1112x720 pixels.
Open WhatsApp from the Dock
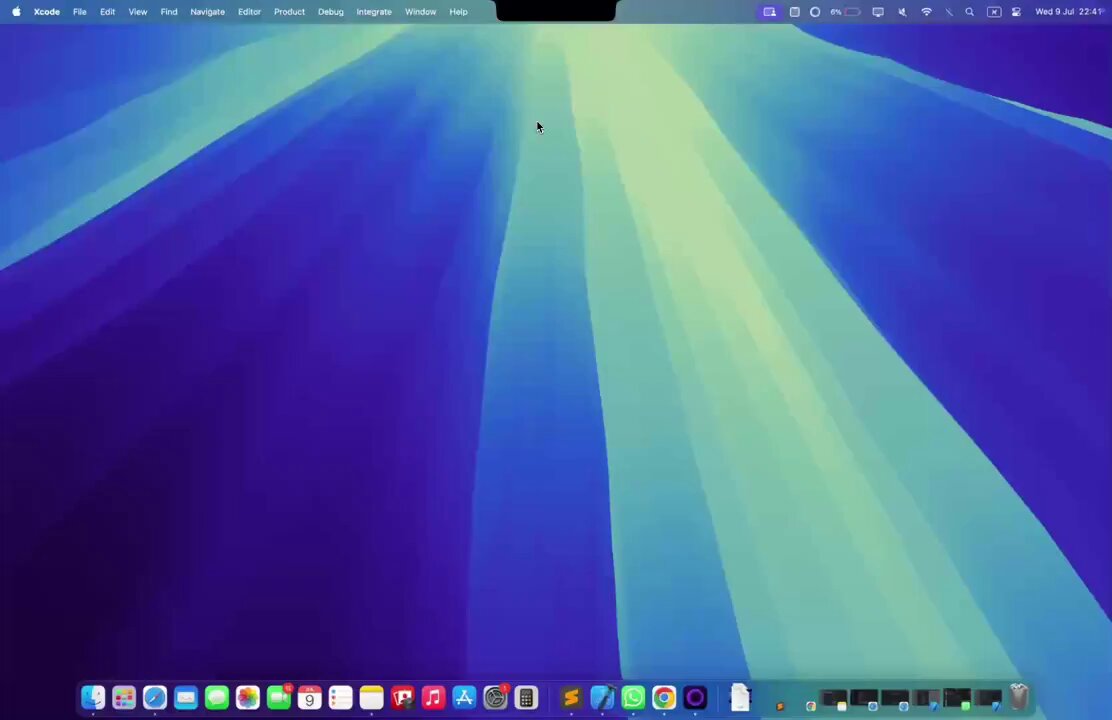click(633, 697)
